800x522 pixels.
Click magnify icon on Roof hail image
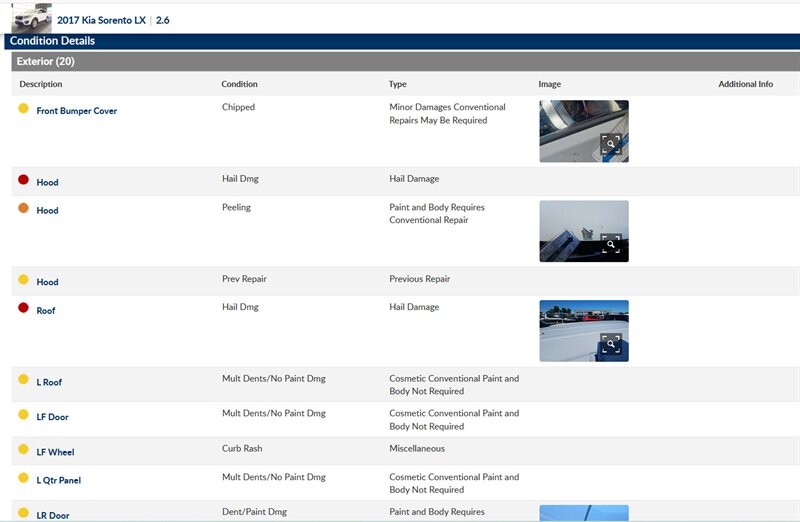tap(611, 344)
